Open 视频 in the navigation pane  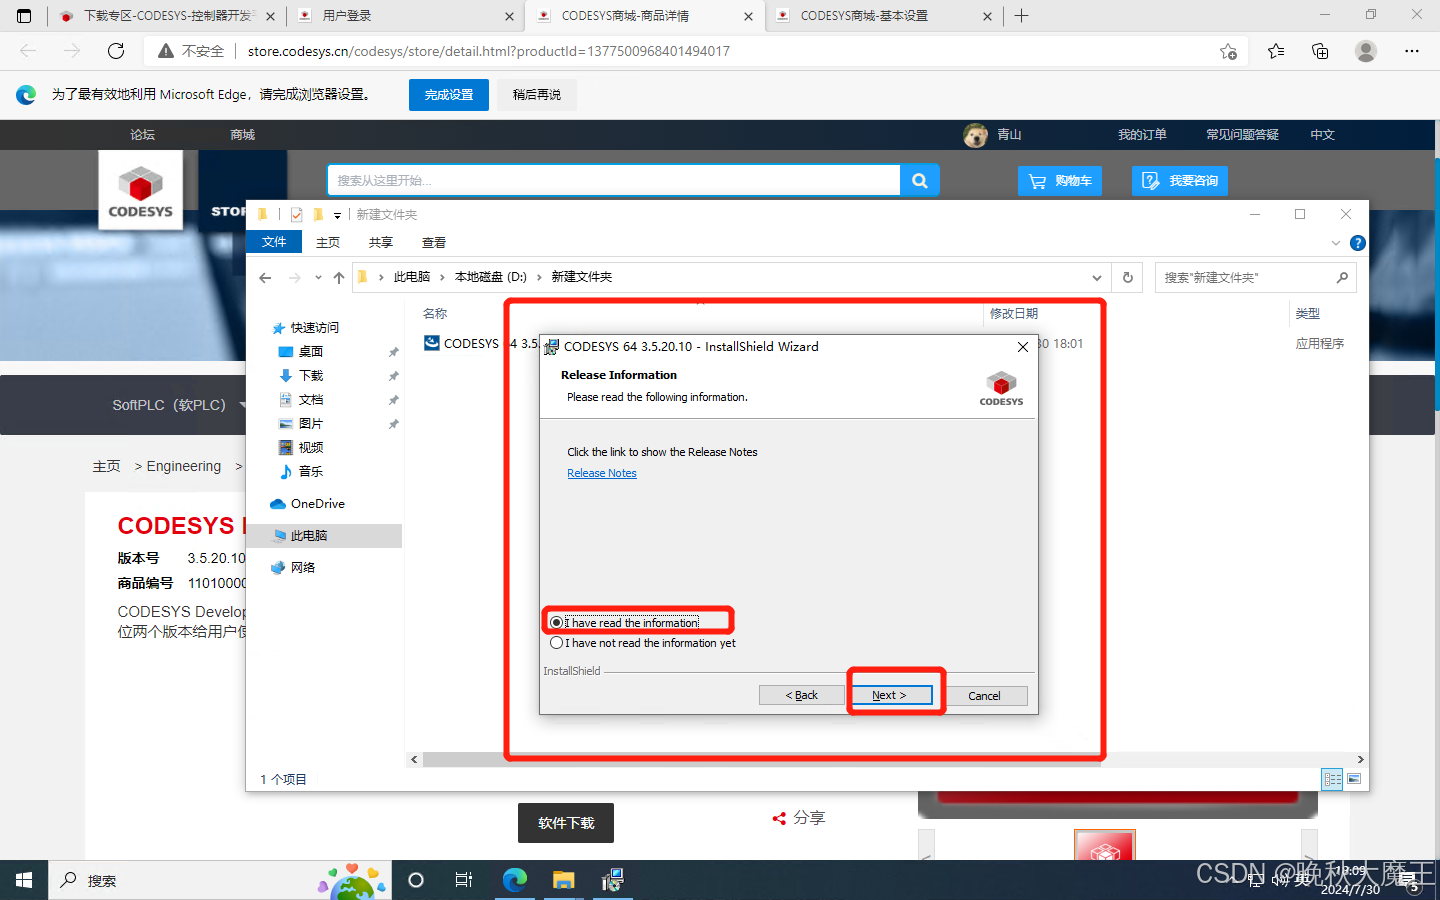[311, 448]
